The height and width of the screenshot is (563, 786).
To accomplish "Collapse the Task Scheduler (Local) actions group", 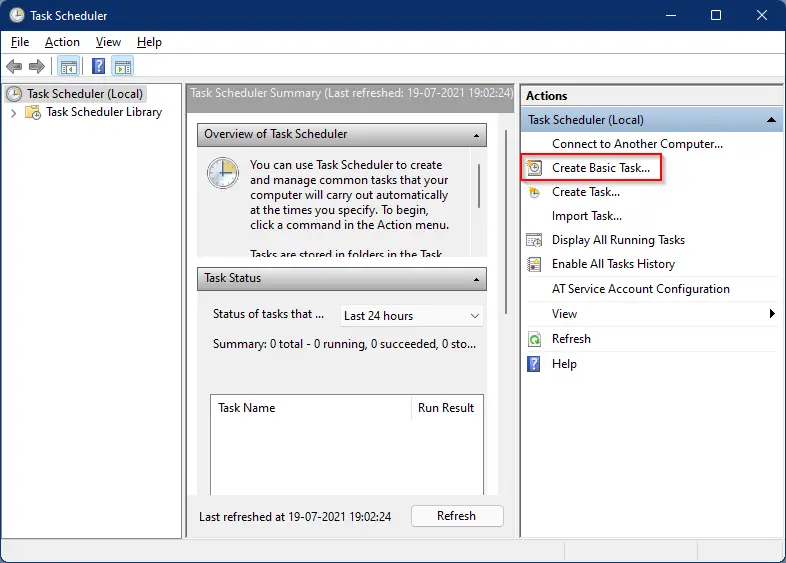I will (x=771, y=120).
